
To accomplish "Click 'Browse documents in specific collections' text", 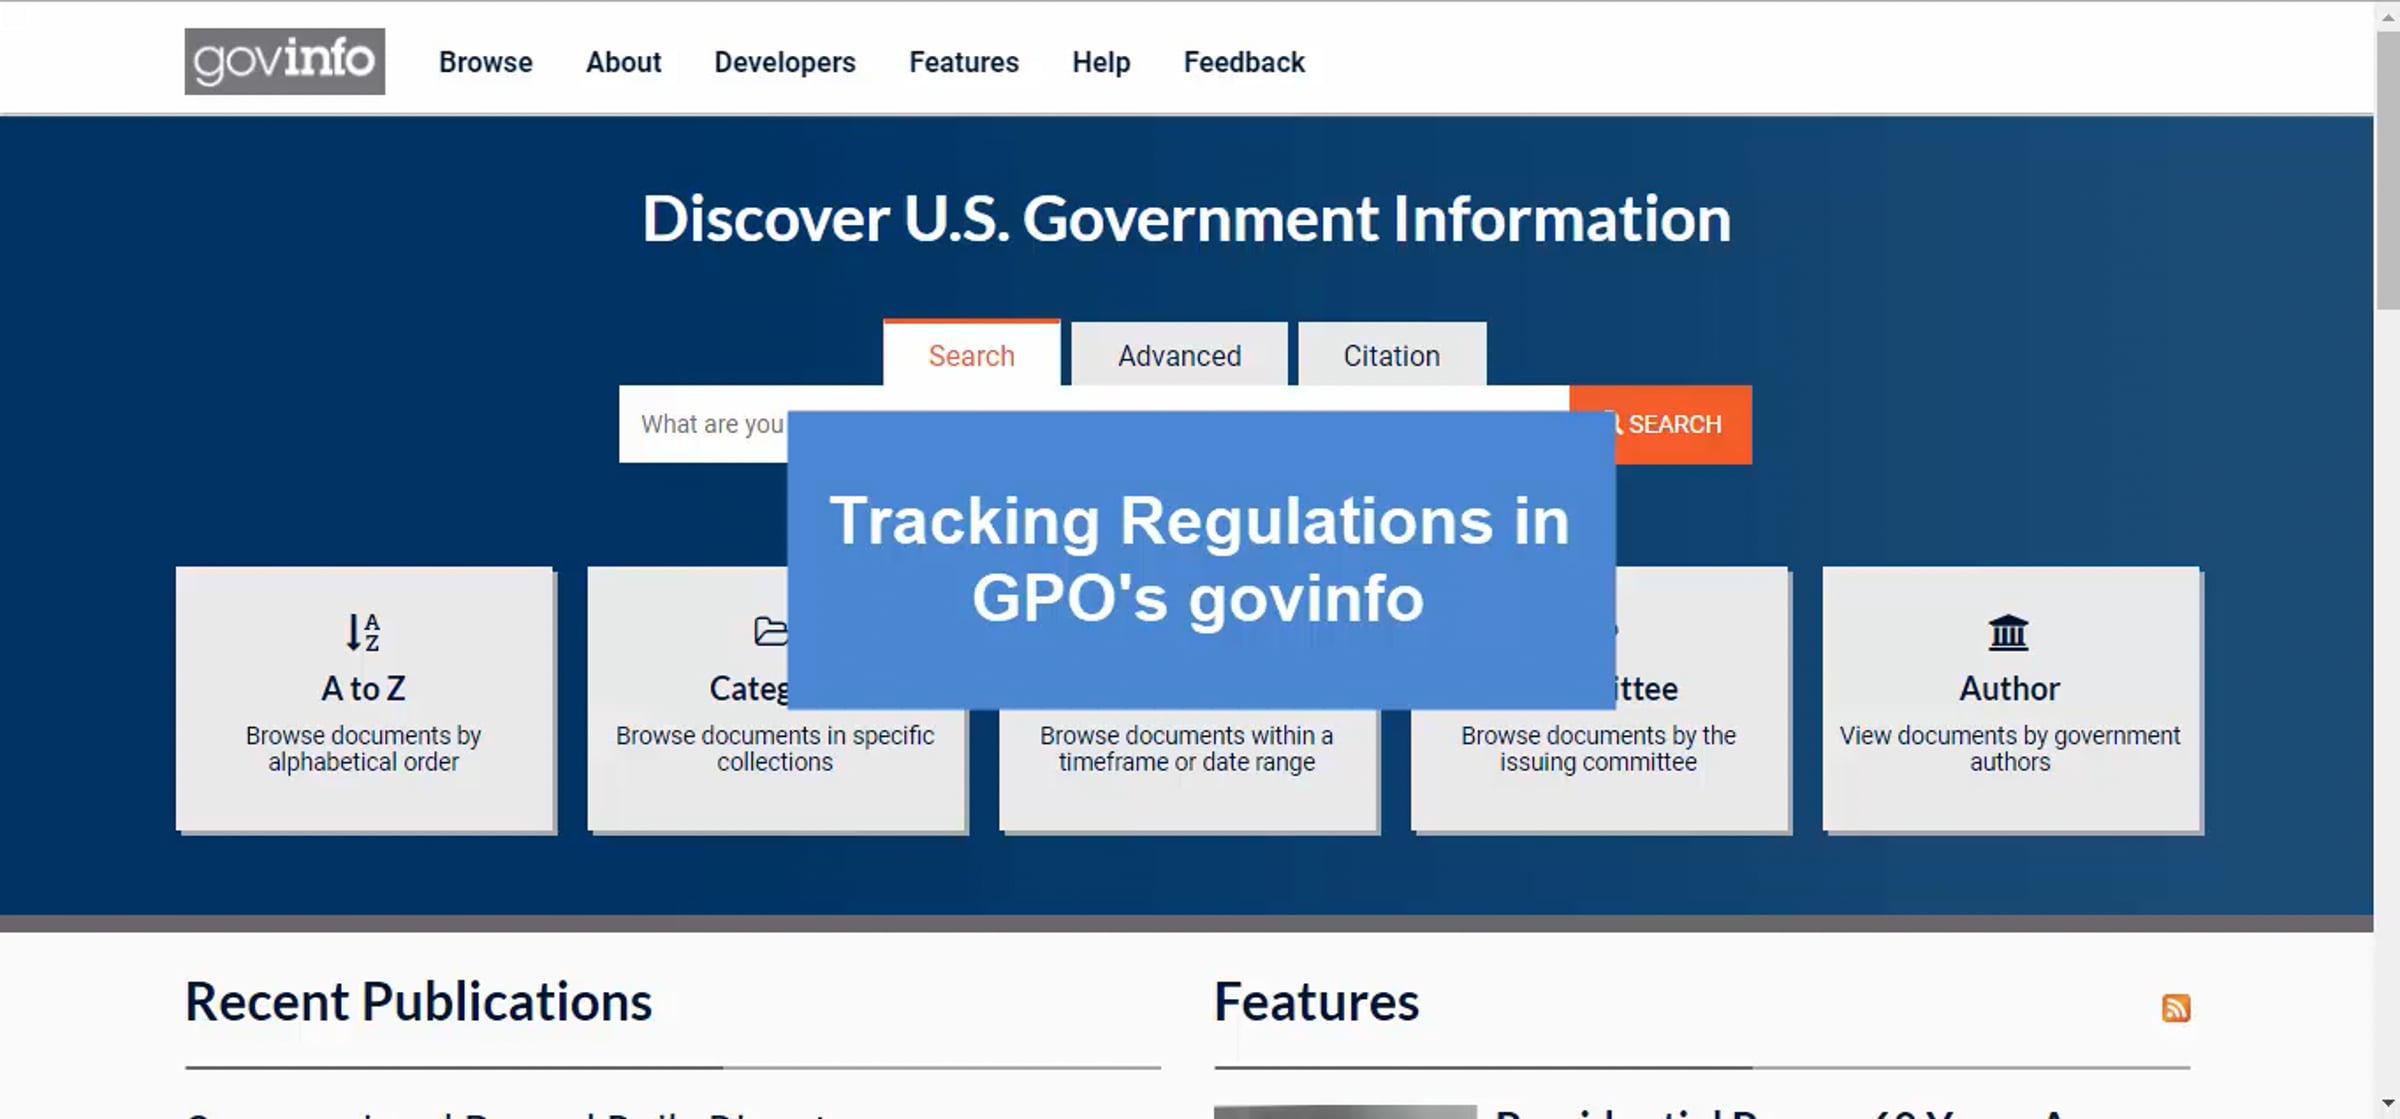I will click(775, 748).
